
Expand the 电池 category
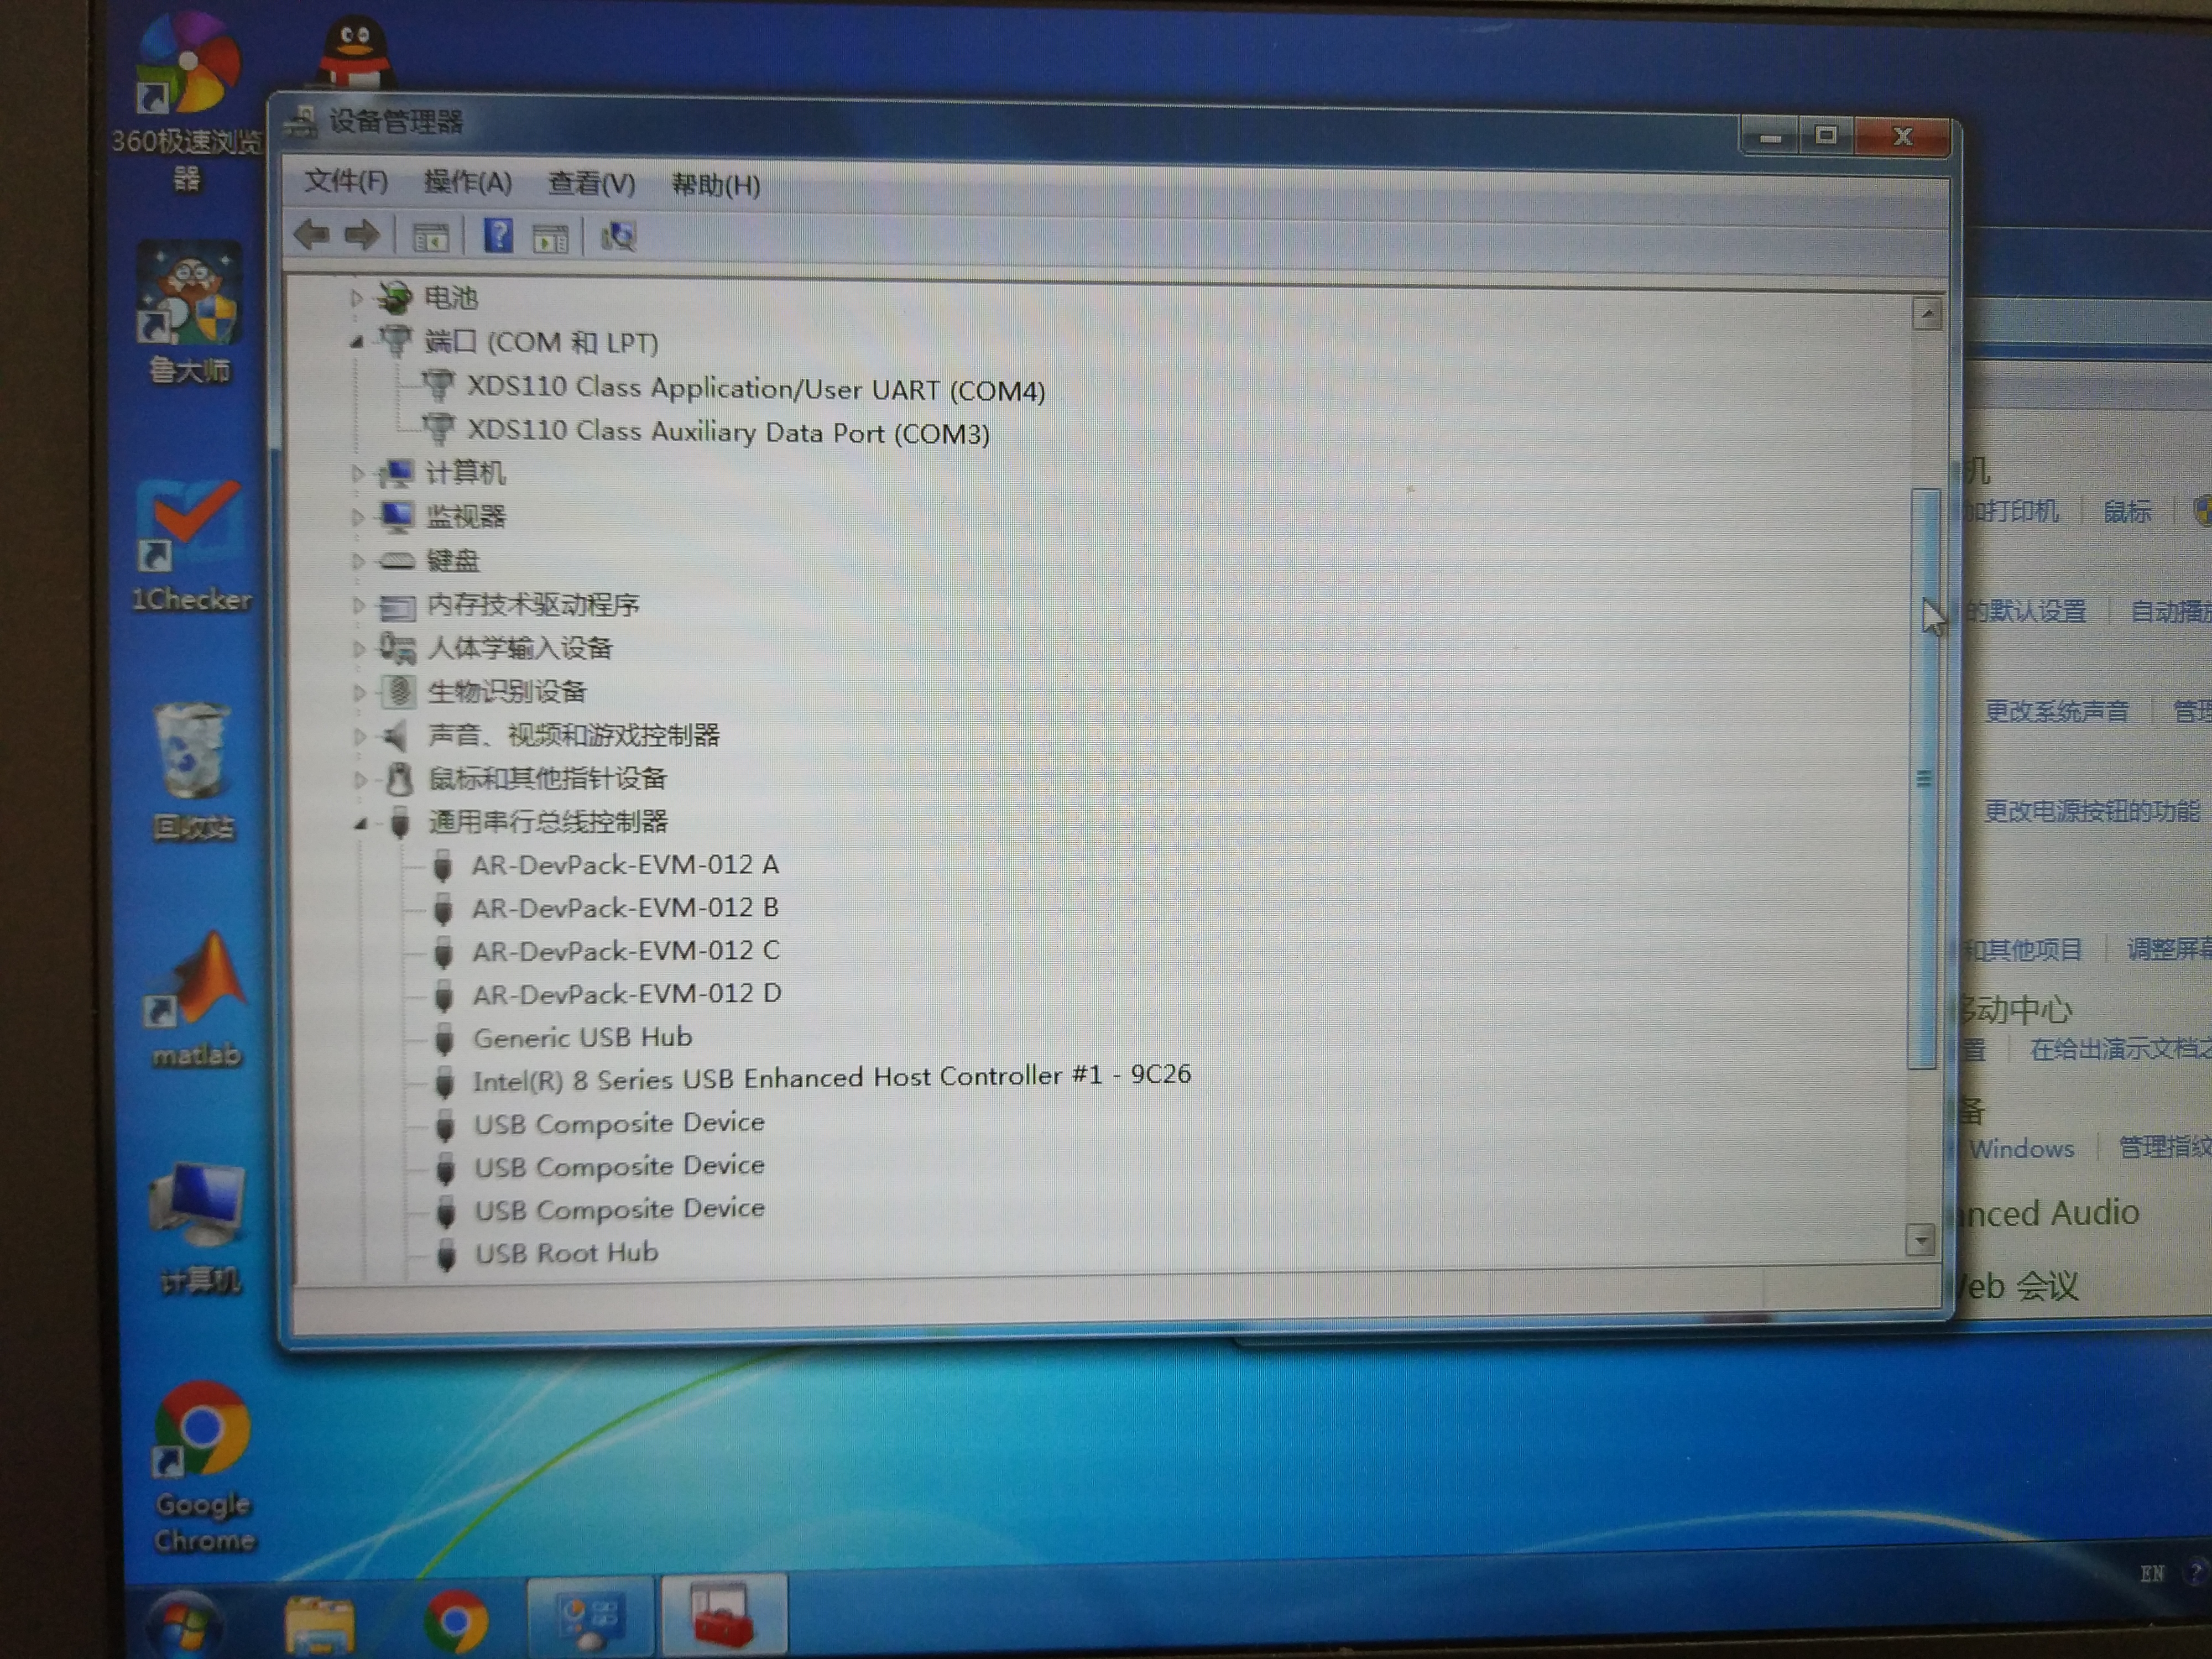[356, 297]
